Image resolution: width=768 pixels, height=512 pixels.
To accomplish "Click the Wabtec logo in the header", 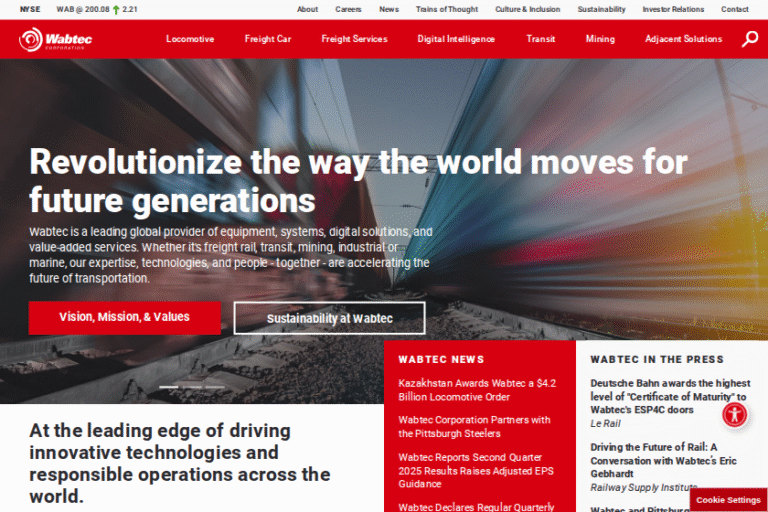I will point(55,39).
